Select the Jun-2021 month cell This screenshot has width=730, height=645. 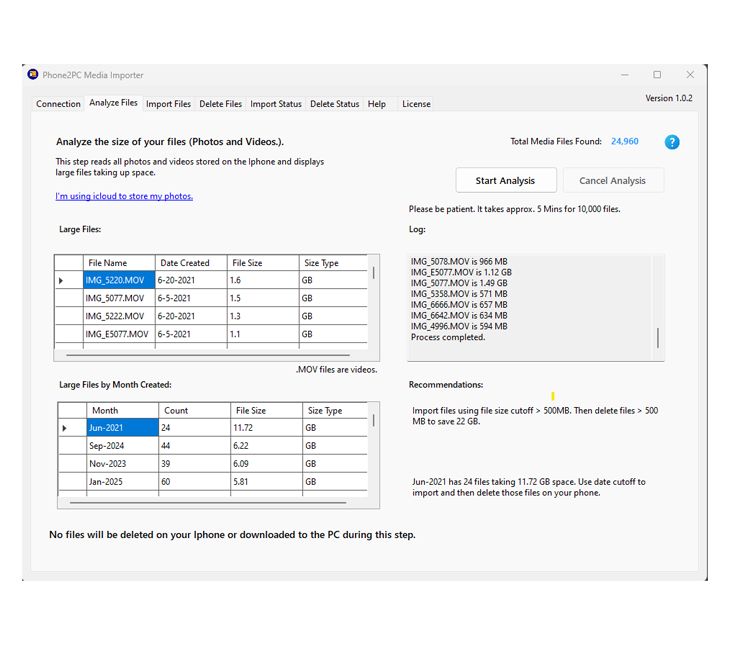click(122, 428)
